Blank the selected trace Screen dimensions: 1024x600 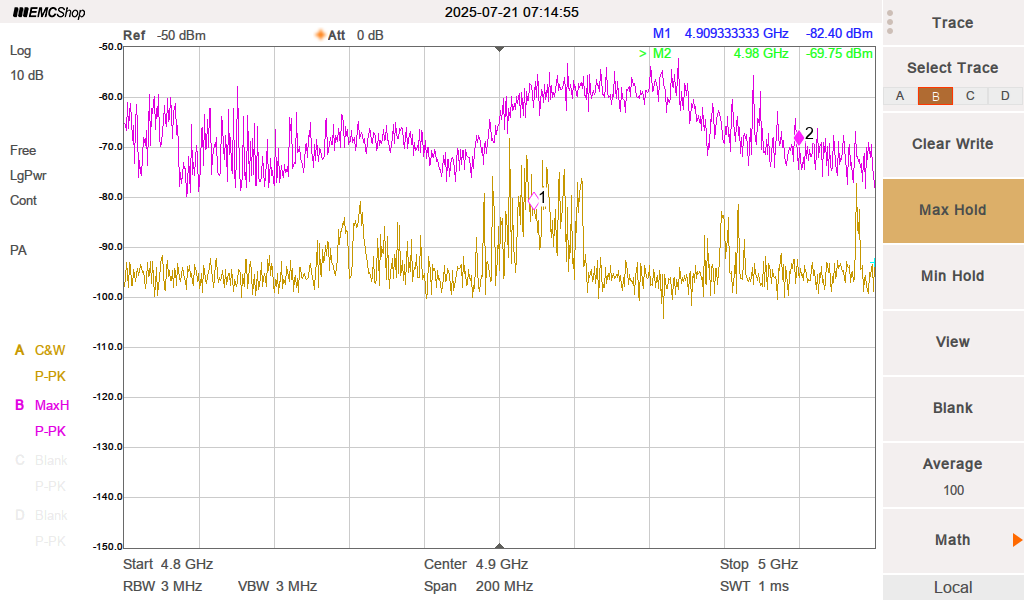[952, 408]
